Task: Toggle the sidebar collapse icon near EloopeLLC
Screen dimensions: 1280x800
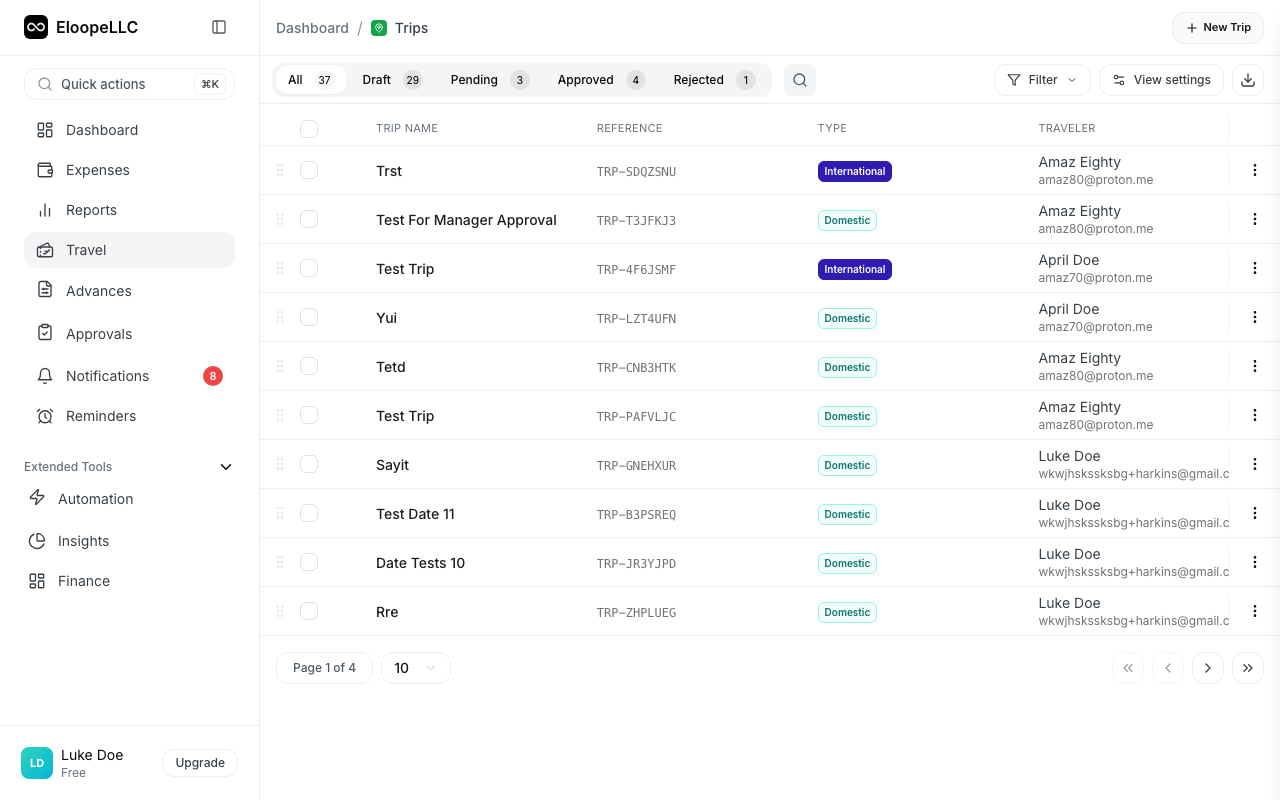Action: point(219,27)
